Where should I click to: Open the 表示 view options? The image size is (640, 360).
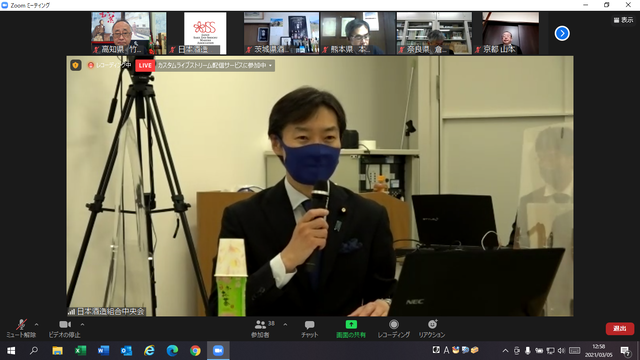tap(623, 20)
